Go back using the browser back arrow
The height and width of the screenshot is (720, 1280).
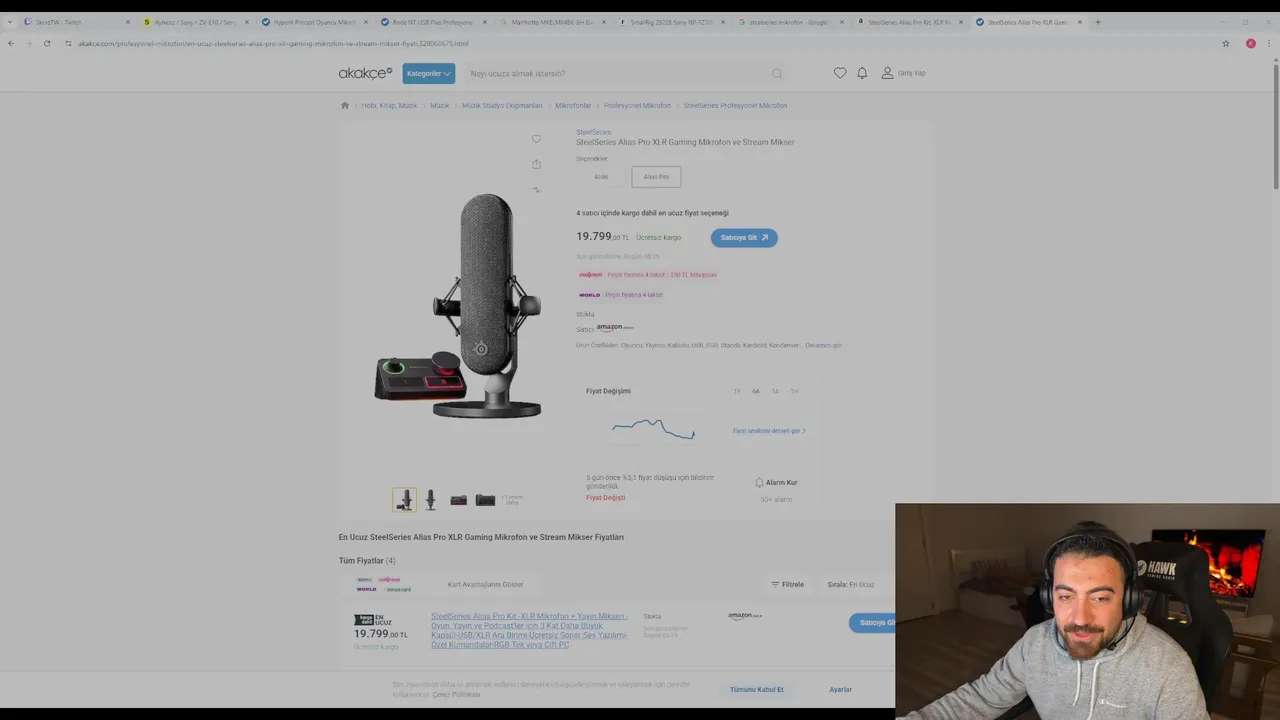coord(10,43)
